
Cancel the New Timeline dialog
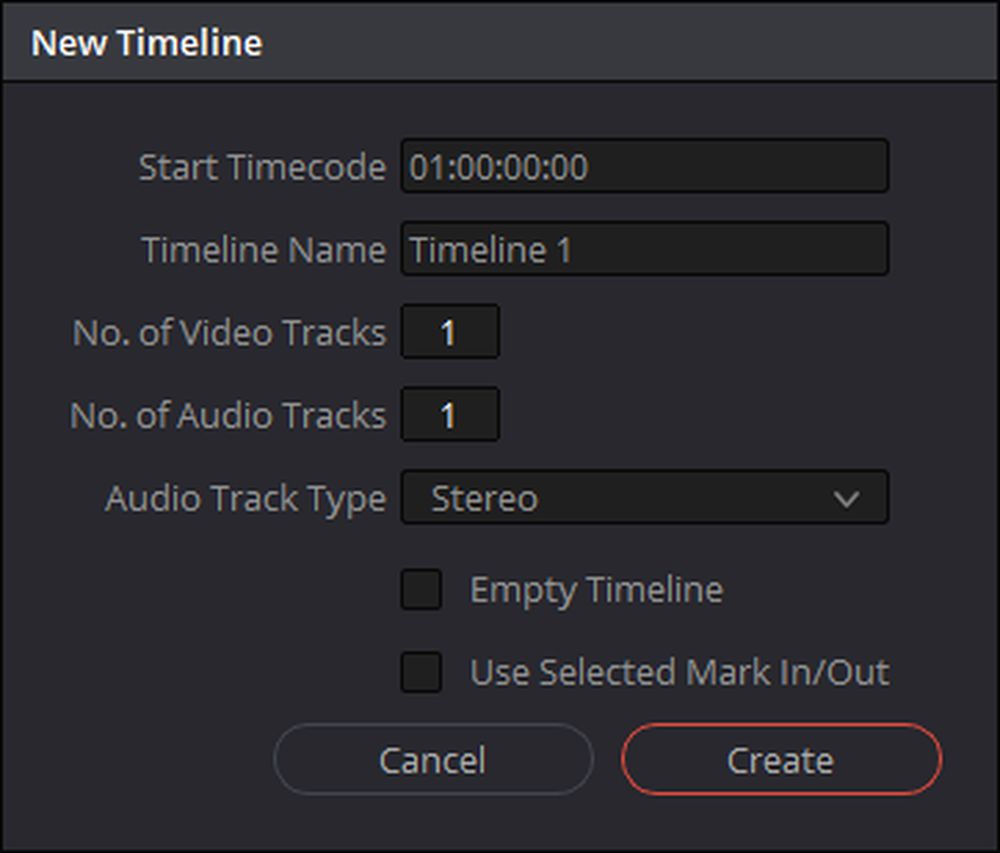click(434, 759)
